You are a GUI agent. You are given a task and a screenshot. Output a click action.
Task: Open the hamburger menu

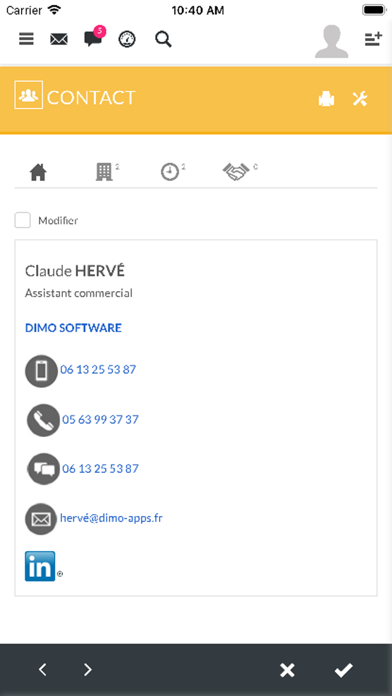click(x=26, y=40)
